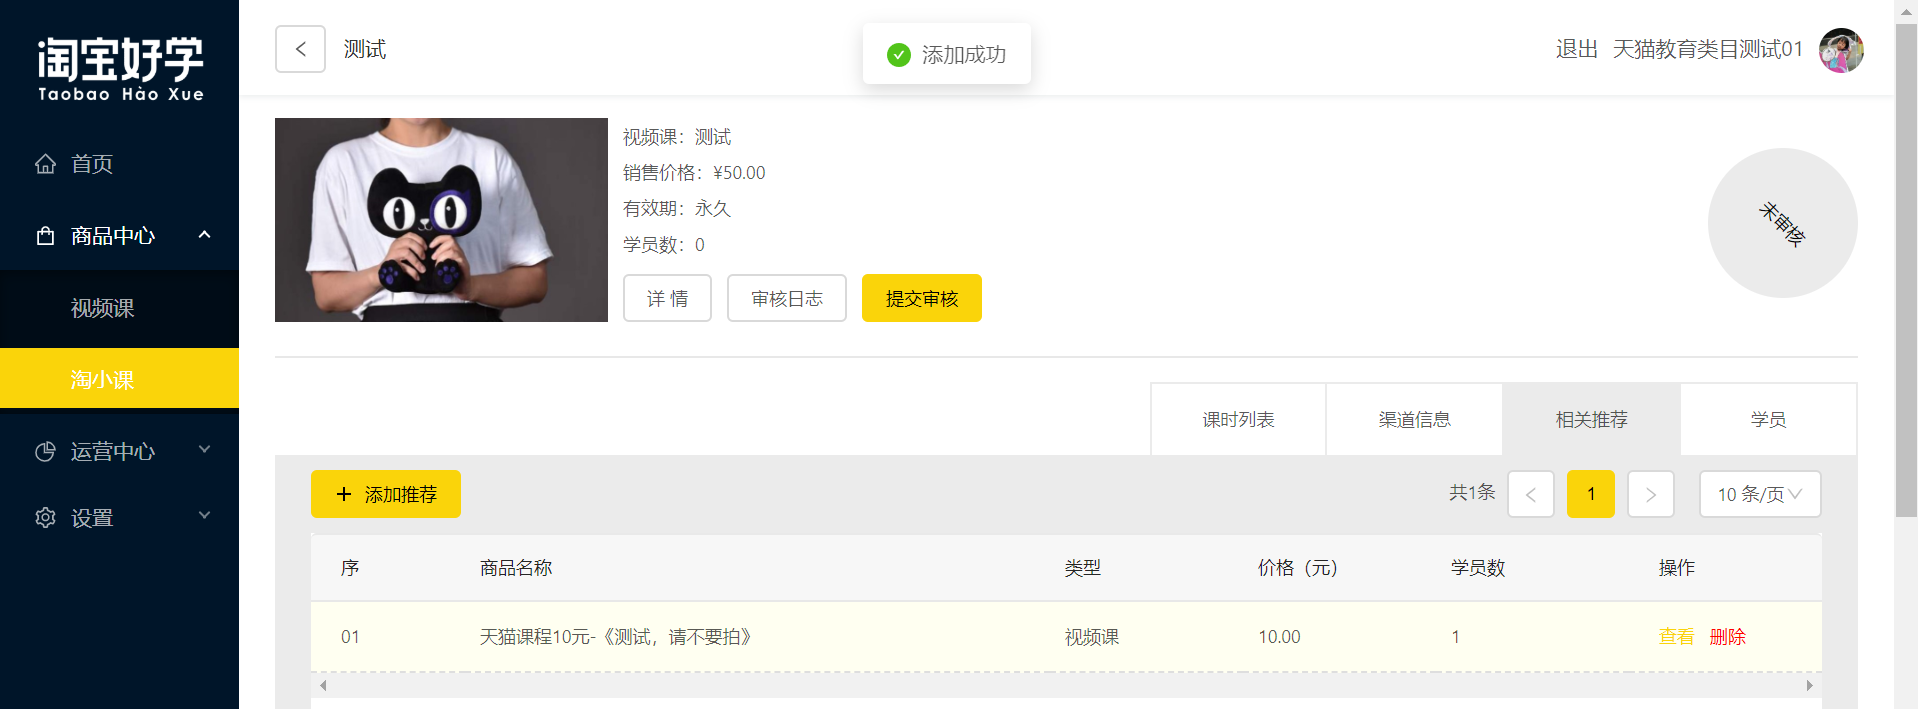Switch to the 课时列表 tab

(1238, 420)
